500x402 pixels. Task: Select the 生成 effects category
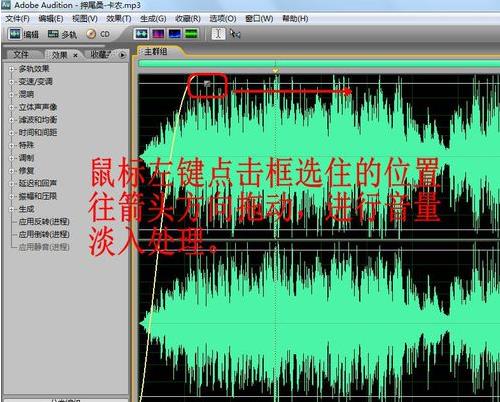click(x=26, y=209)
